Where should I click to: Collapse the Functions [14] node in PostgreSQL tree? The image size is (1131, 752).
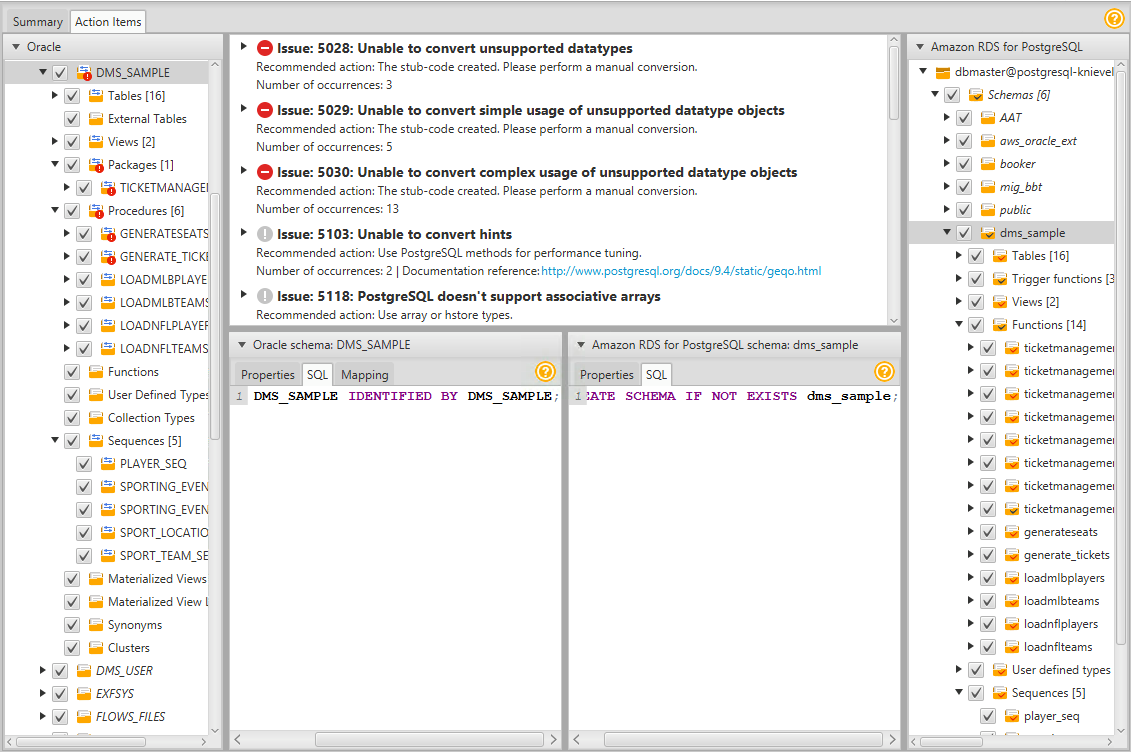[x=959, y=324]
